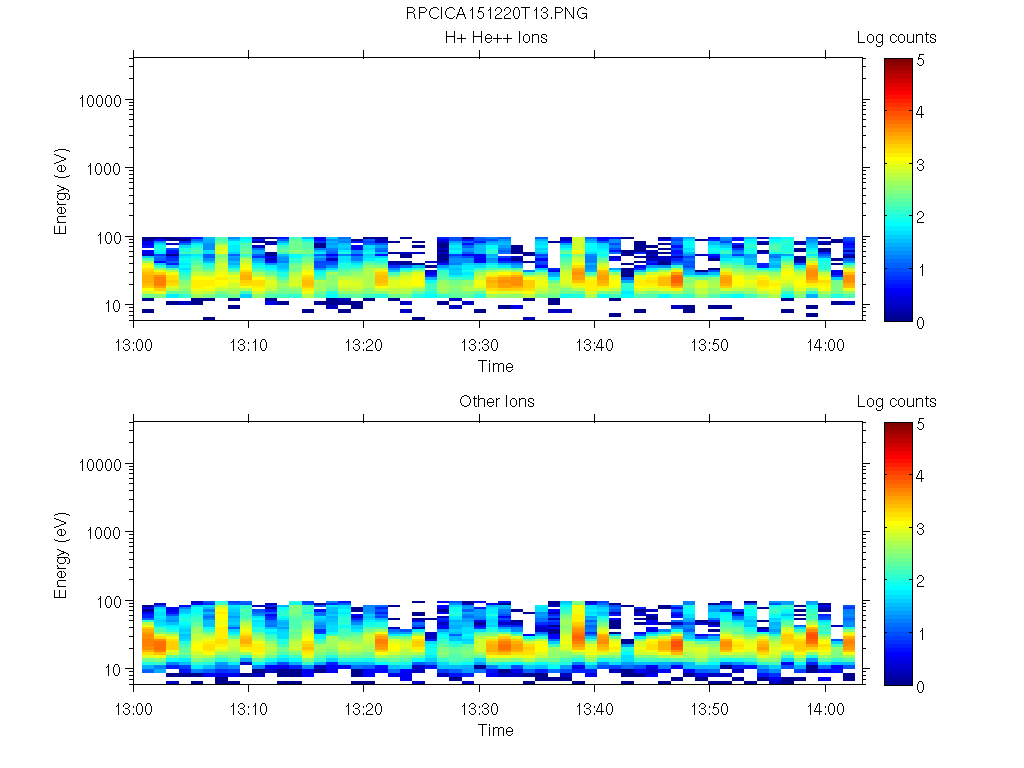
Task: Click the value 3 on the top colorbar scale
Action: pos(921,165)
